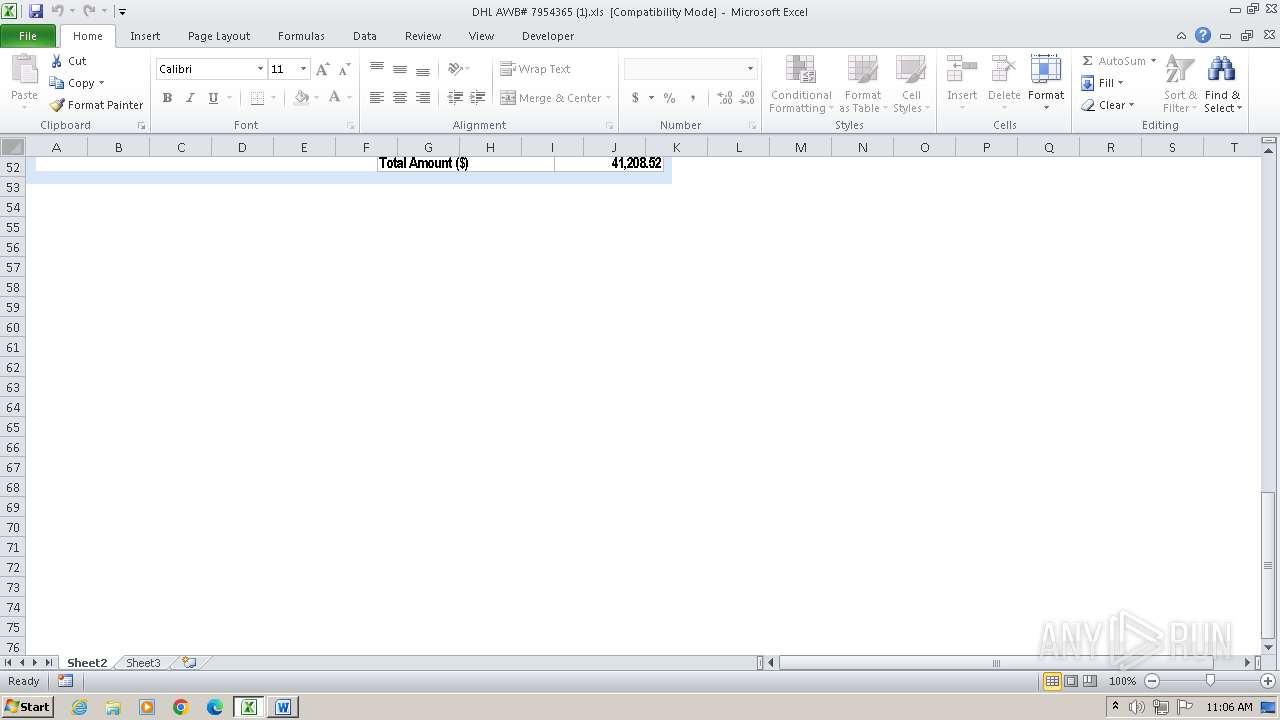Click Merge & Center
The image size is (1280, 720).
click(x=550, y=98)
